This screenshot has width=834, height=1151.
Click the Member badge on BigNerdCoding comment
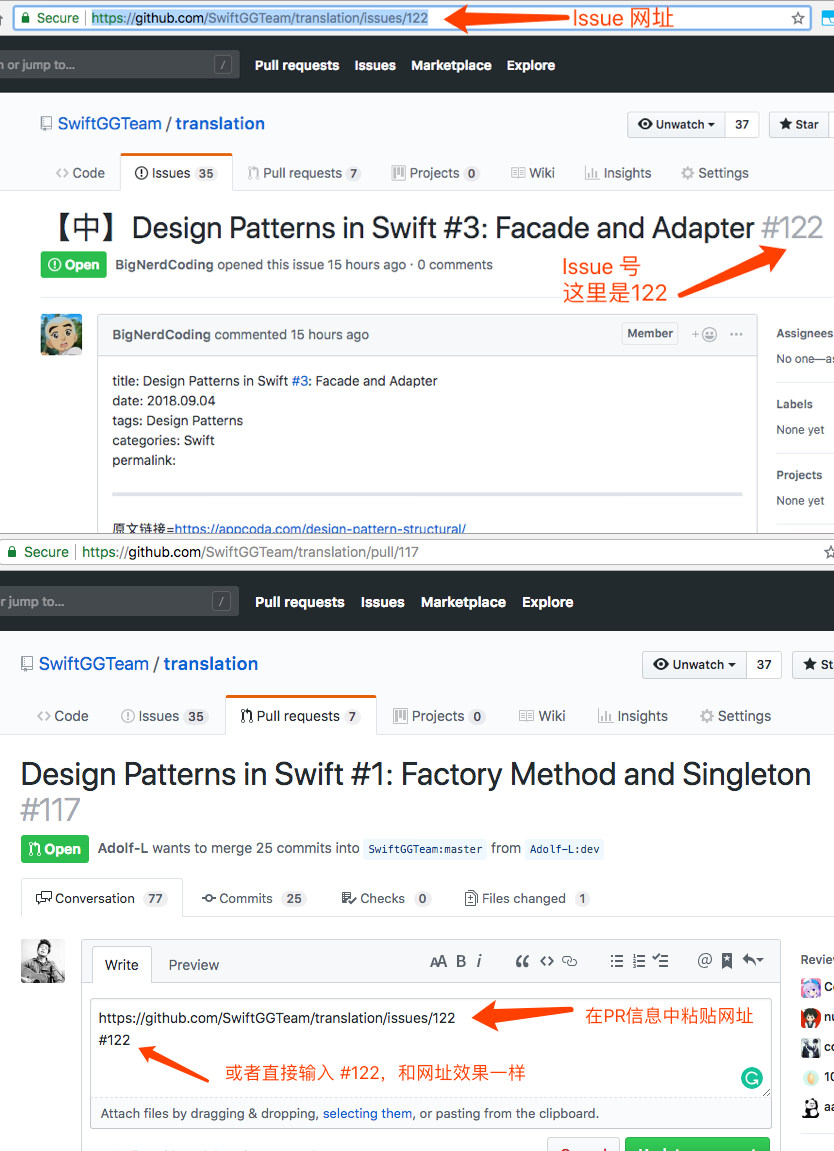pos(650,333)
